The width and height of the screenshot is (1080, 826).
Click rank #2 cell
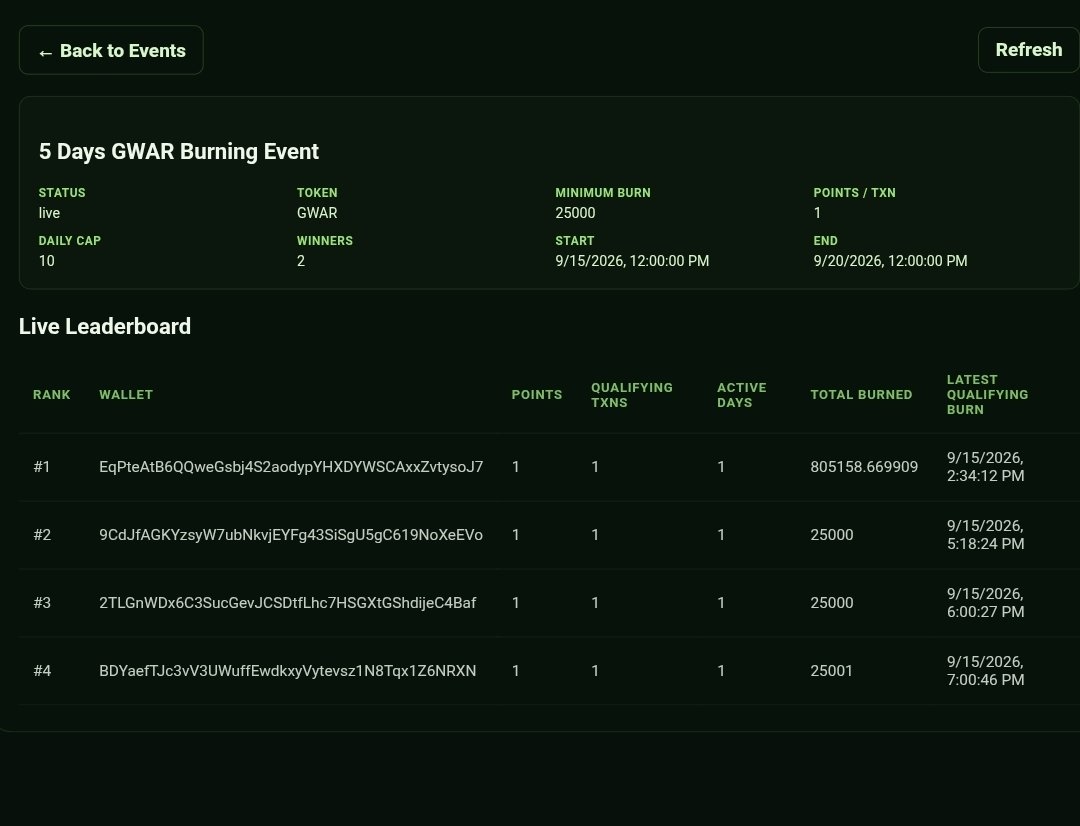tap(42, 535)
